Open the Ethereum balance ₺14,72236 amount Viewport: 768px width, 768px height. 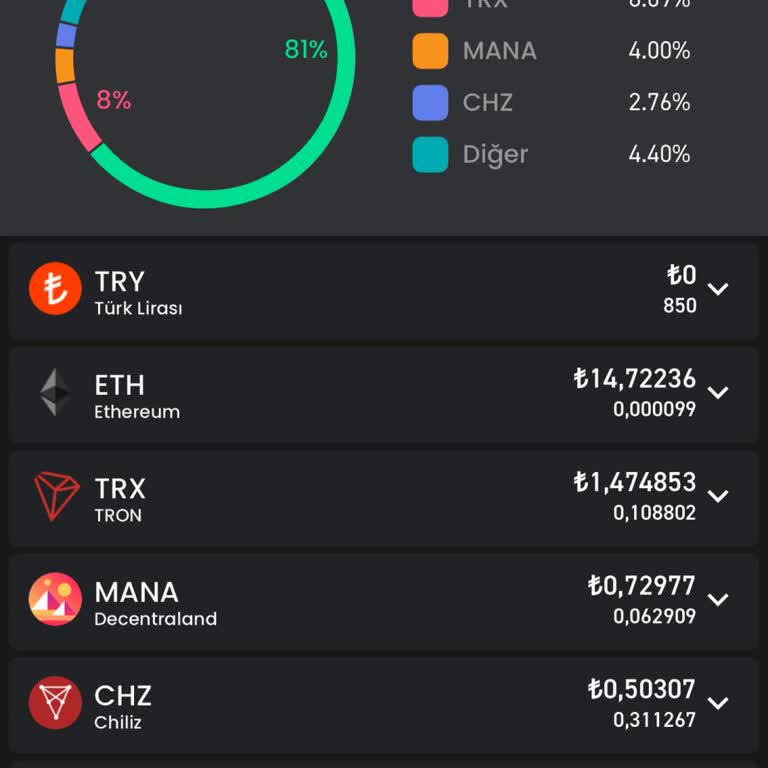click(x=634, y=379)
